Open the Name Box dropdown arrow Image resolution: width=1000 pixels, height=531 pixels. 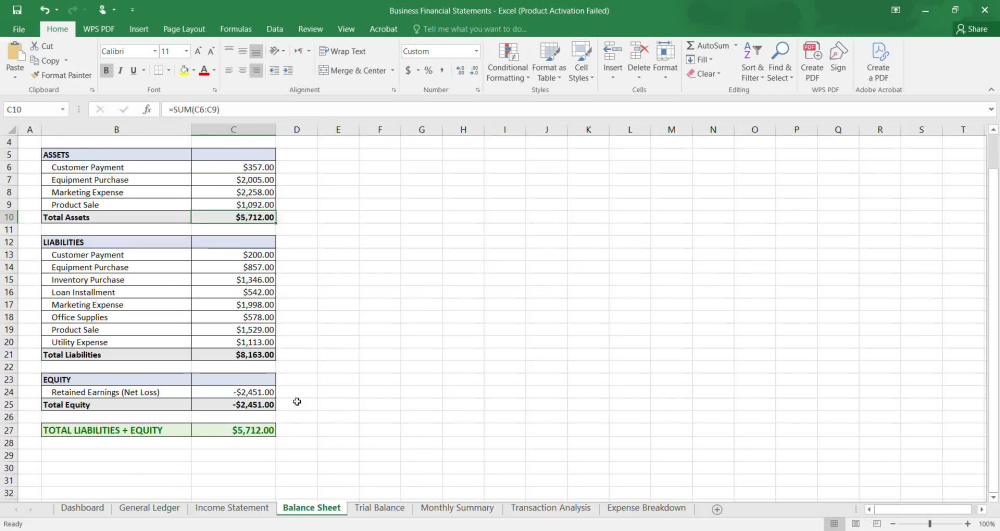(x=62, y=110)
